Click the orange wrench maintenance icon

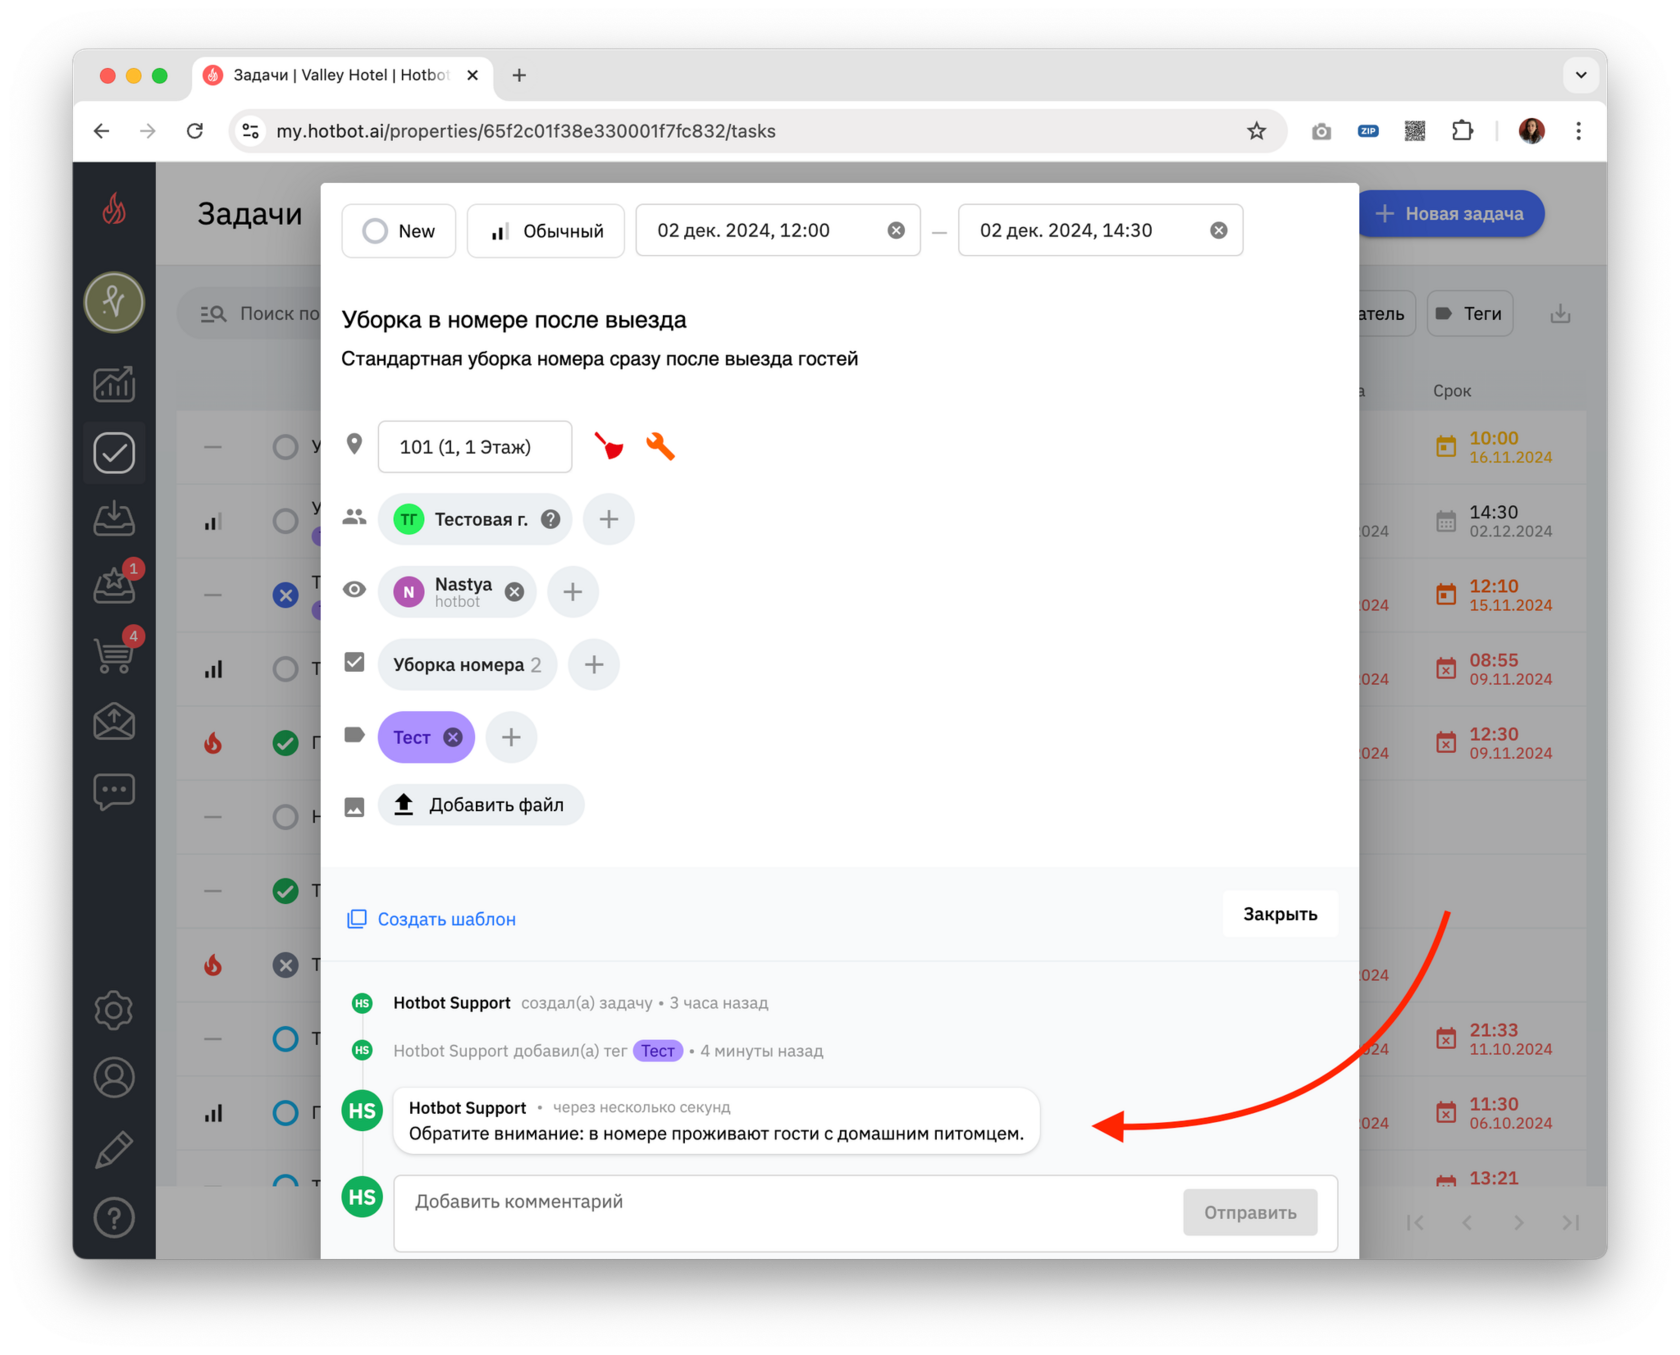click(660, 446)
